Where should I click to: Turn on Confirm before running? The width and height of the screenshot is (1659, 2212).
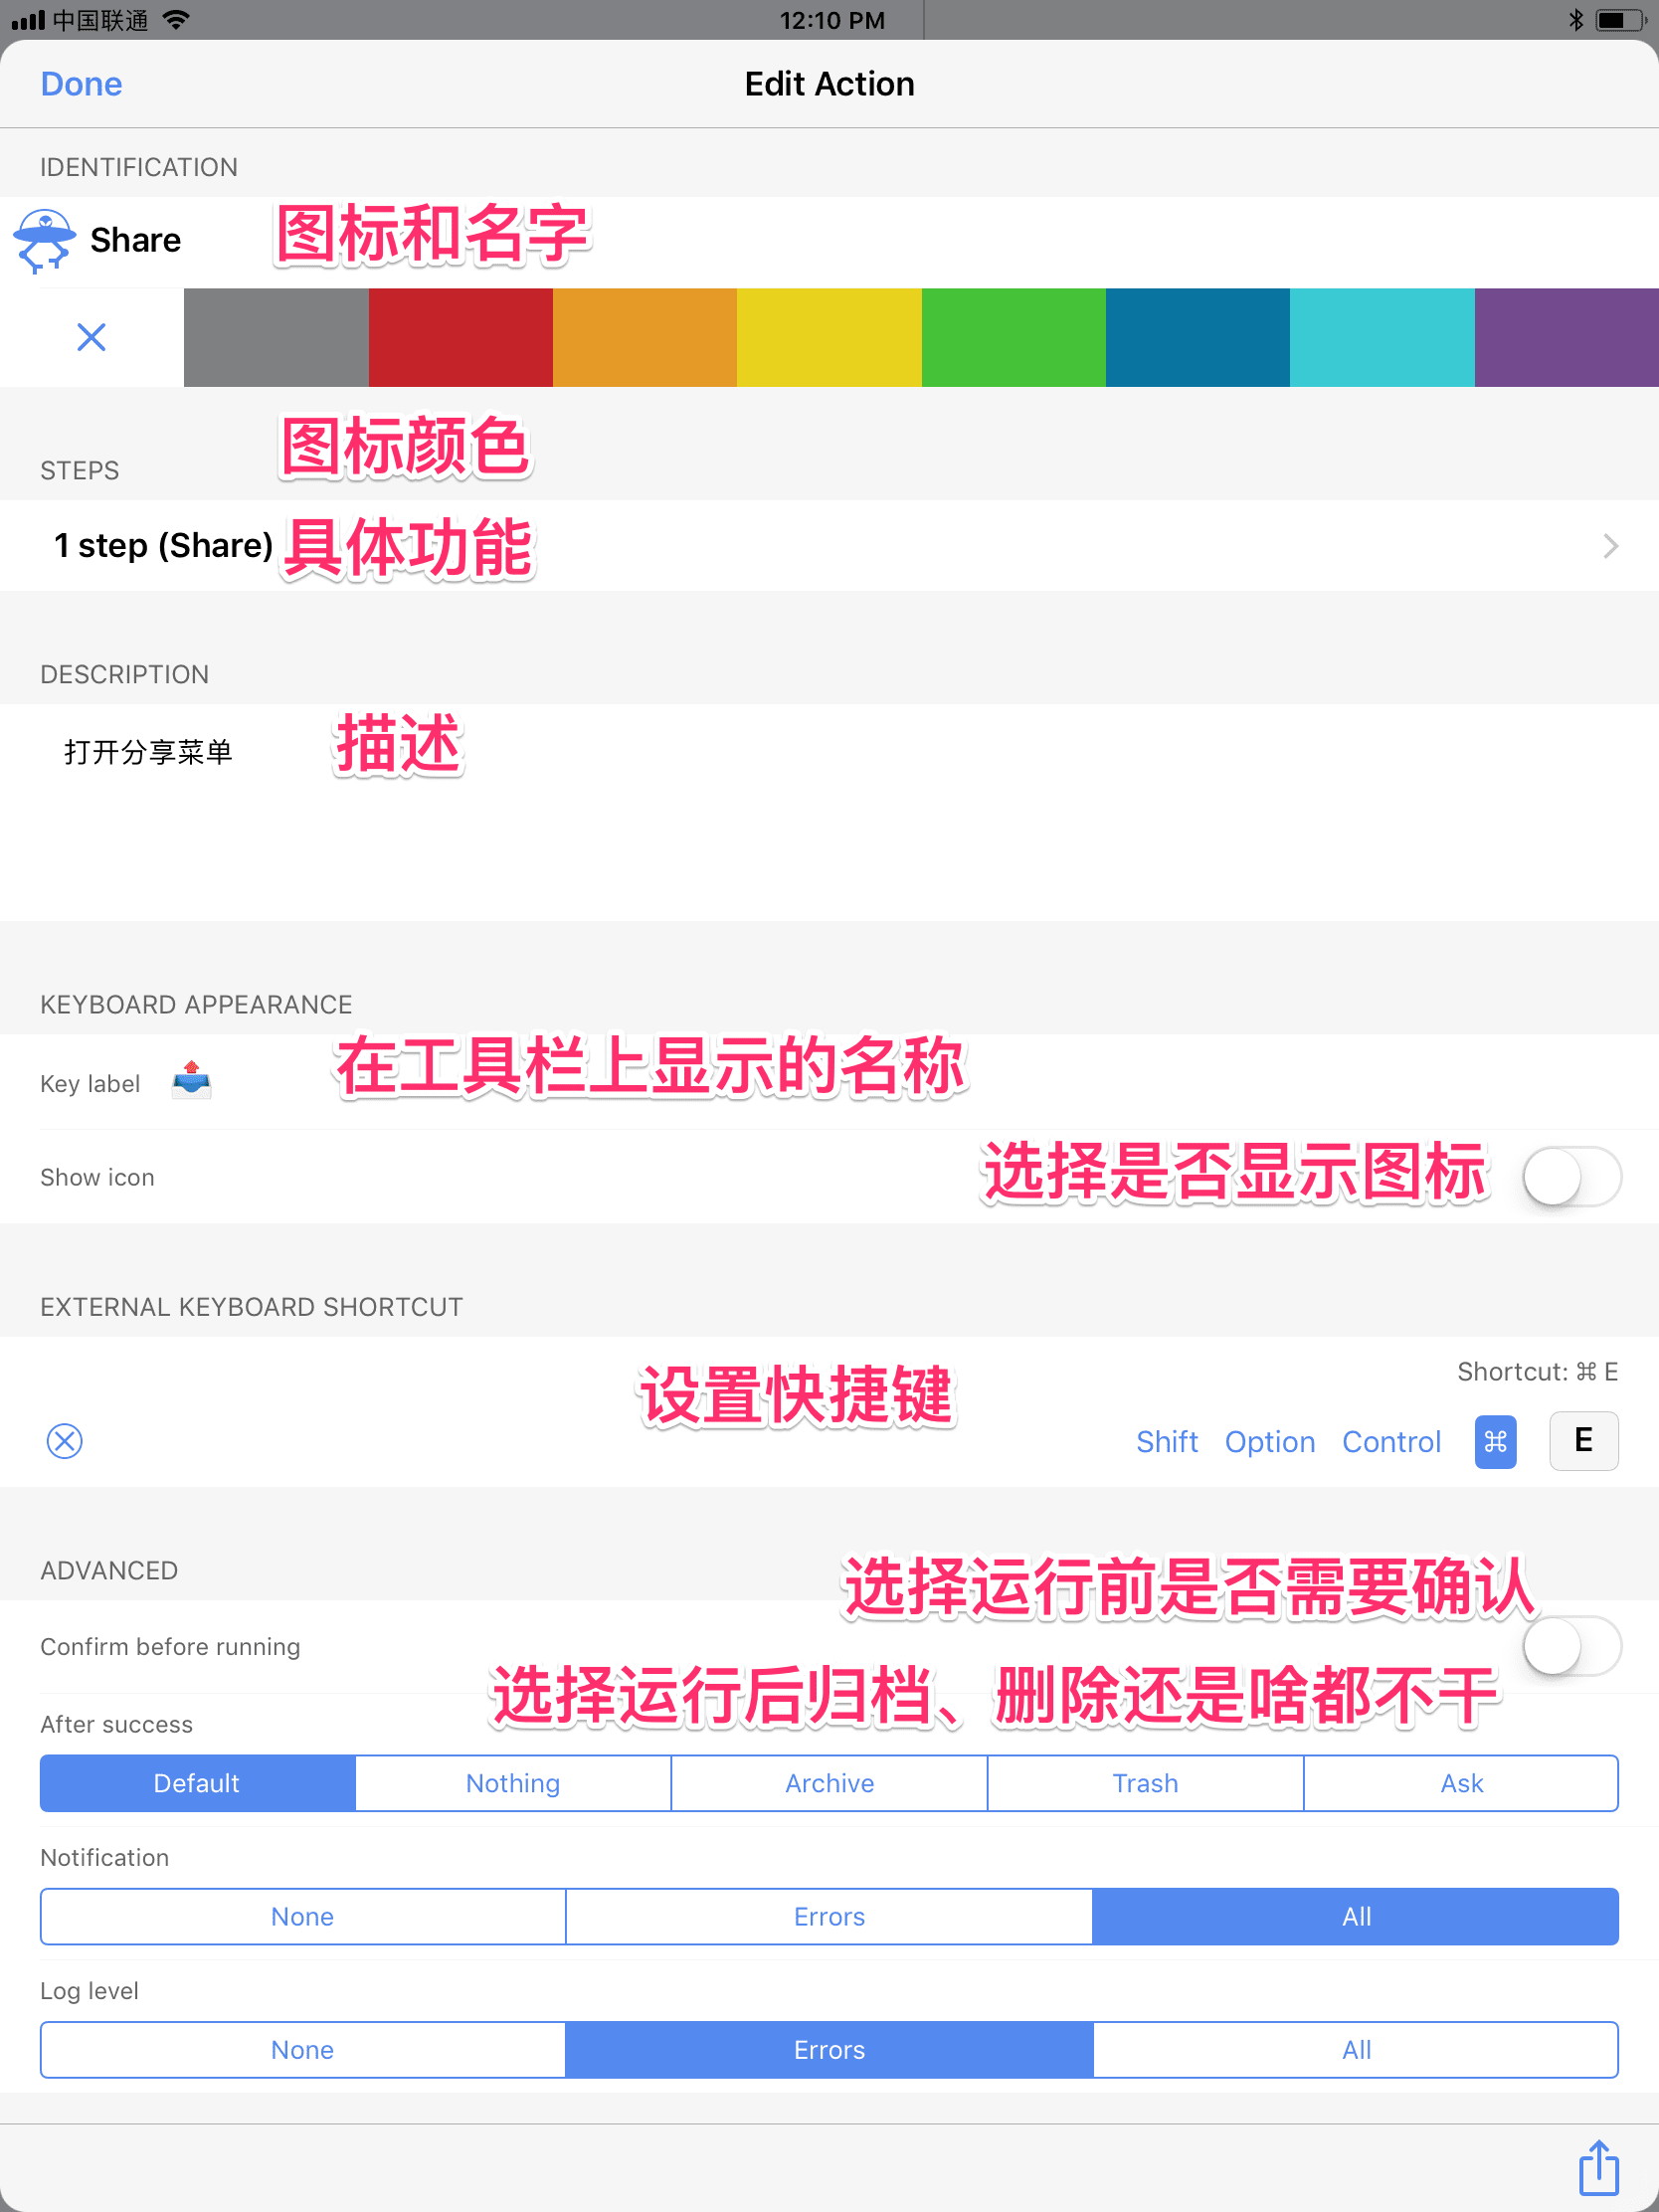pyautogui.click(x=1570, y=1646)
